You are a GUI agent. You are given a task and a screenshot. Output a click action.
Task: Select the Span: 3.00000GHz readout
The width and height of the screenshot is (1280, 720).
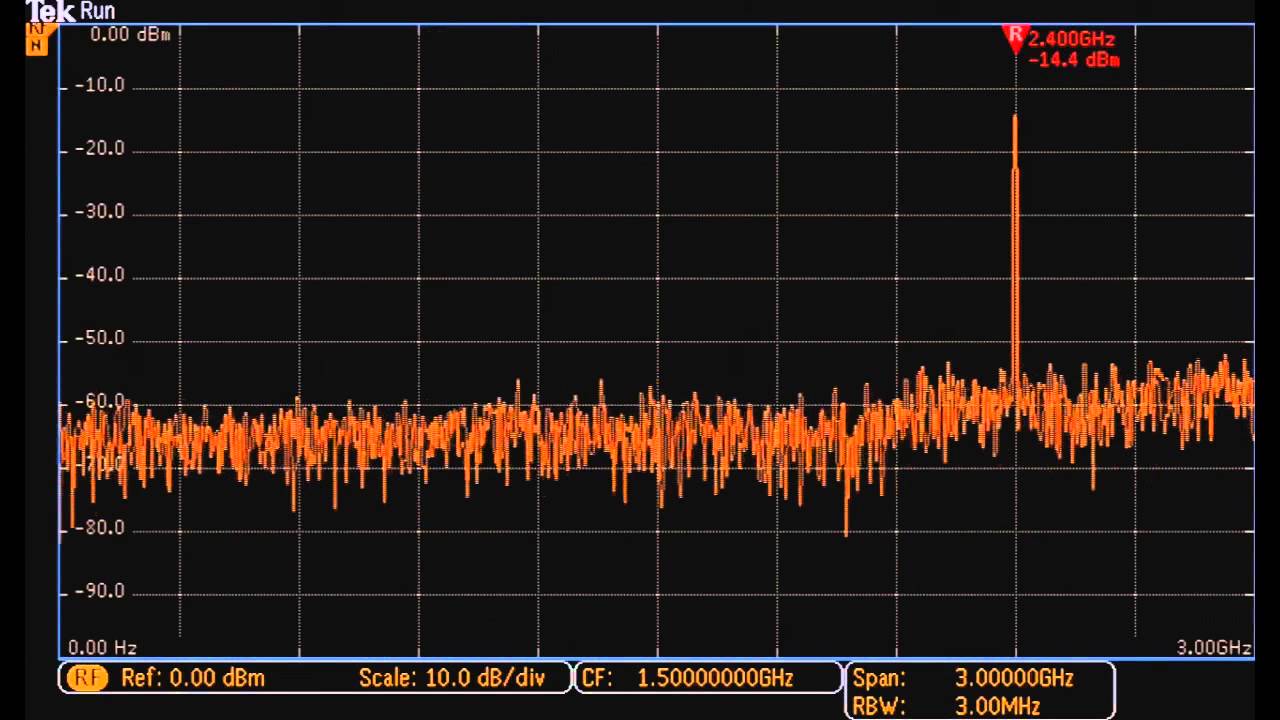(x=963, y=678)
